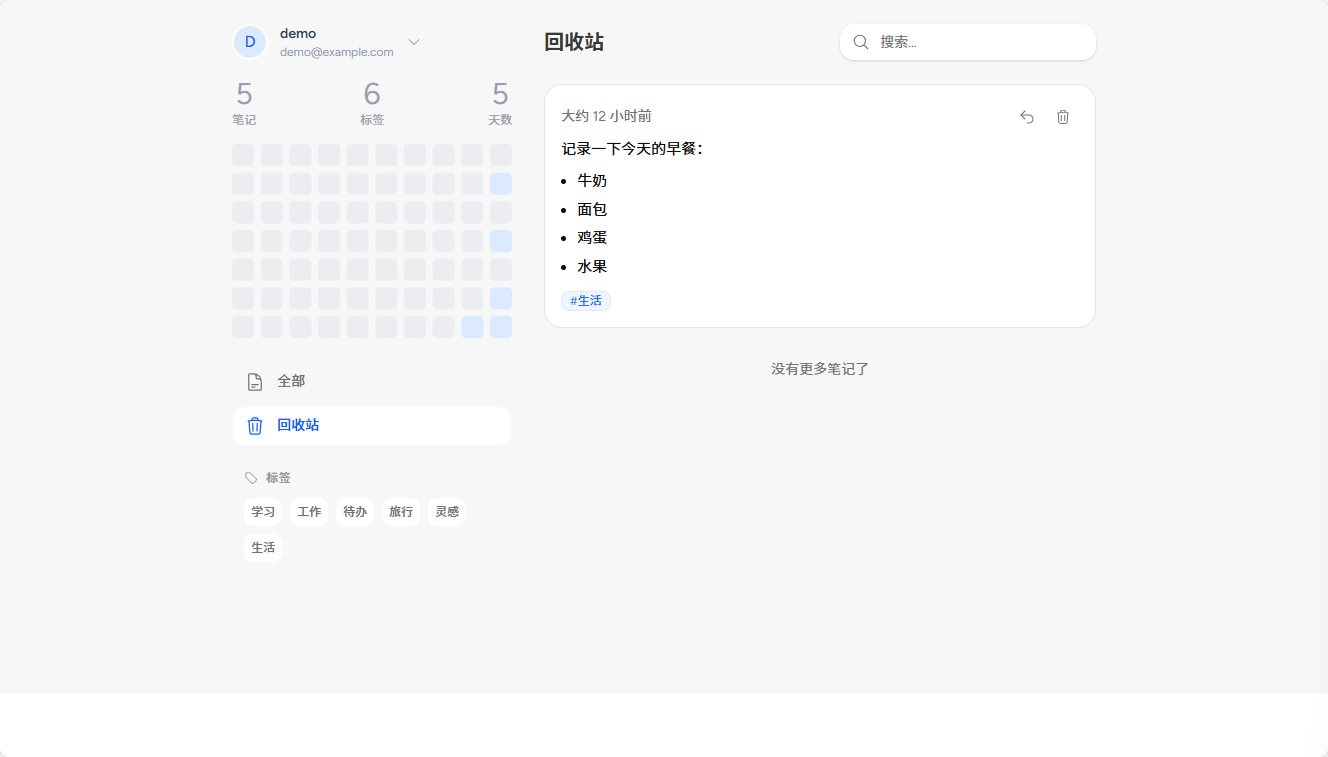Click the magnifier icon in the search bar
The image size is (1328, 757).
[x=861, y=42]
